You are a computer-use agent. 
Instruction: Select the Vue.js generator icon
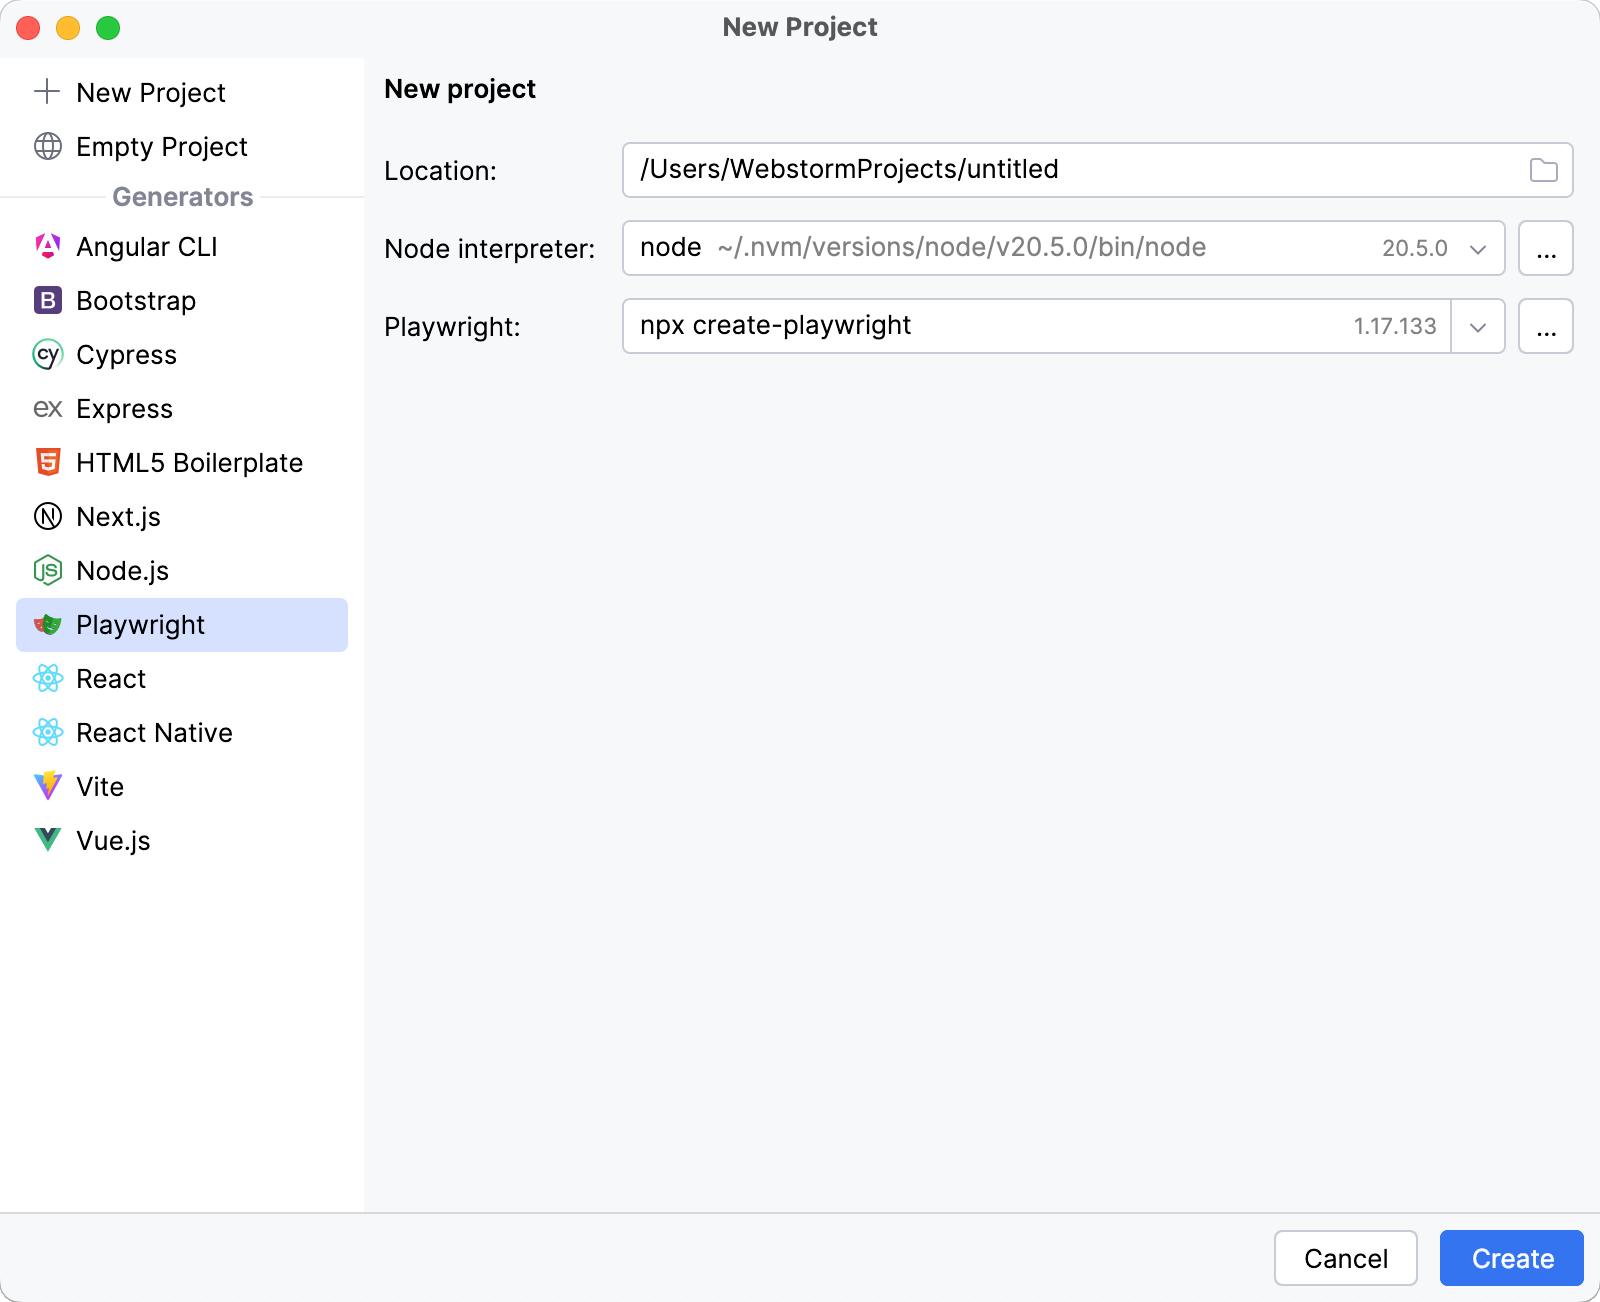coord(48,841)
